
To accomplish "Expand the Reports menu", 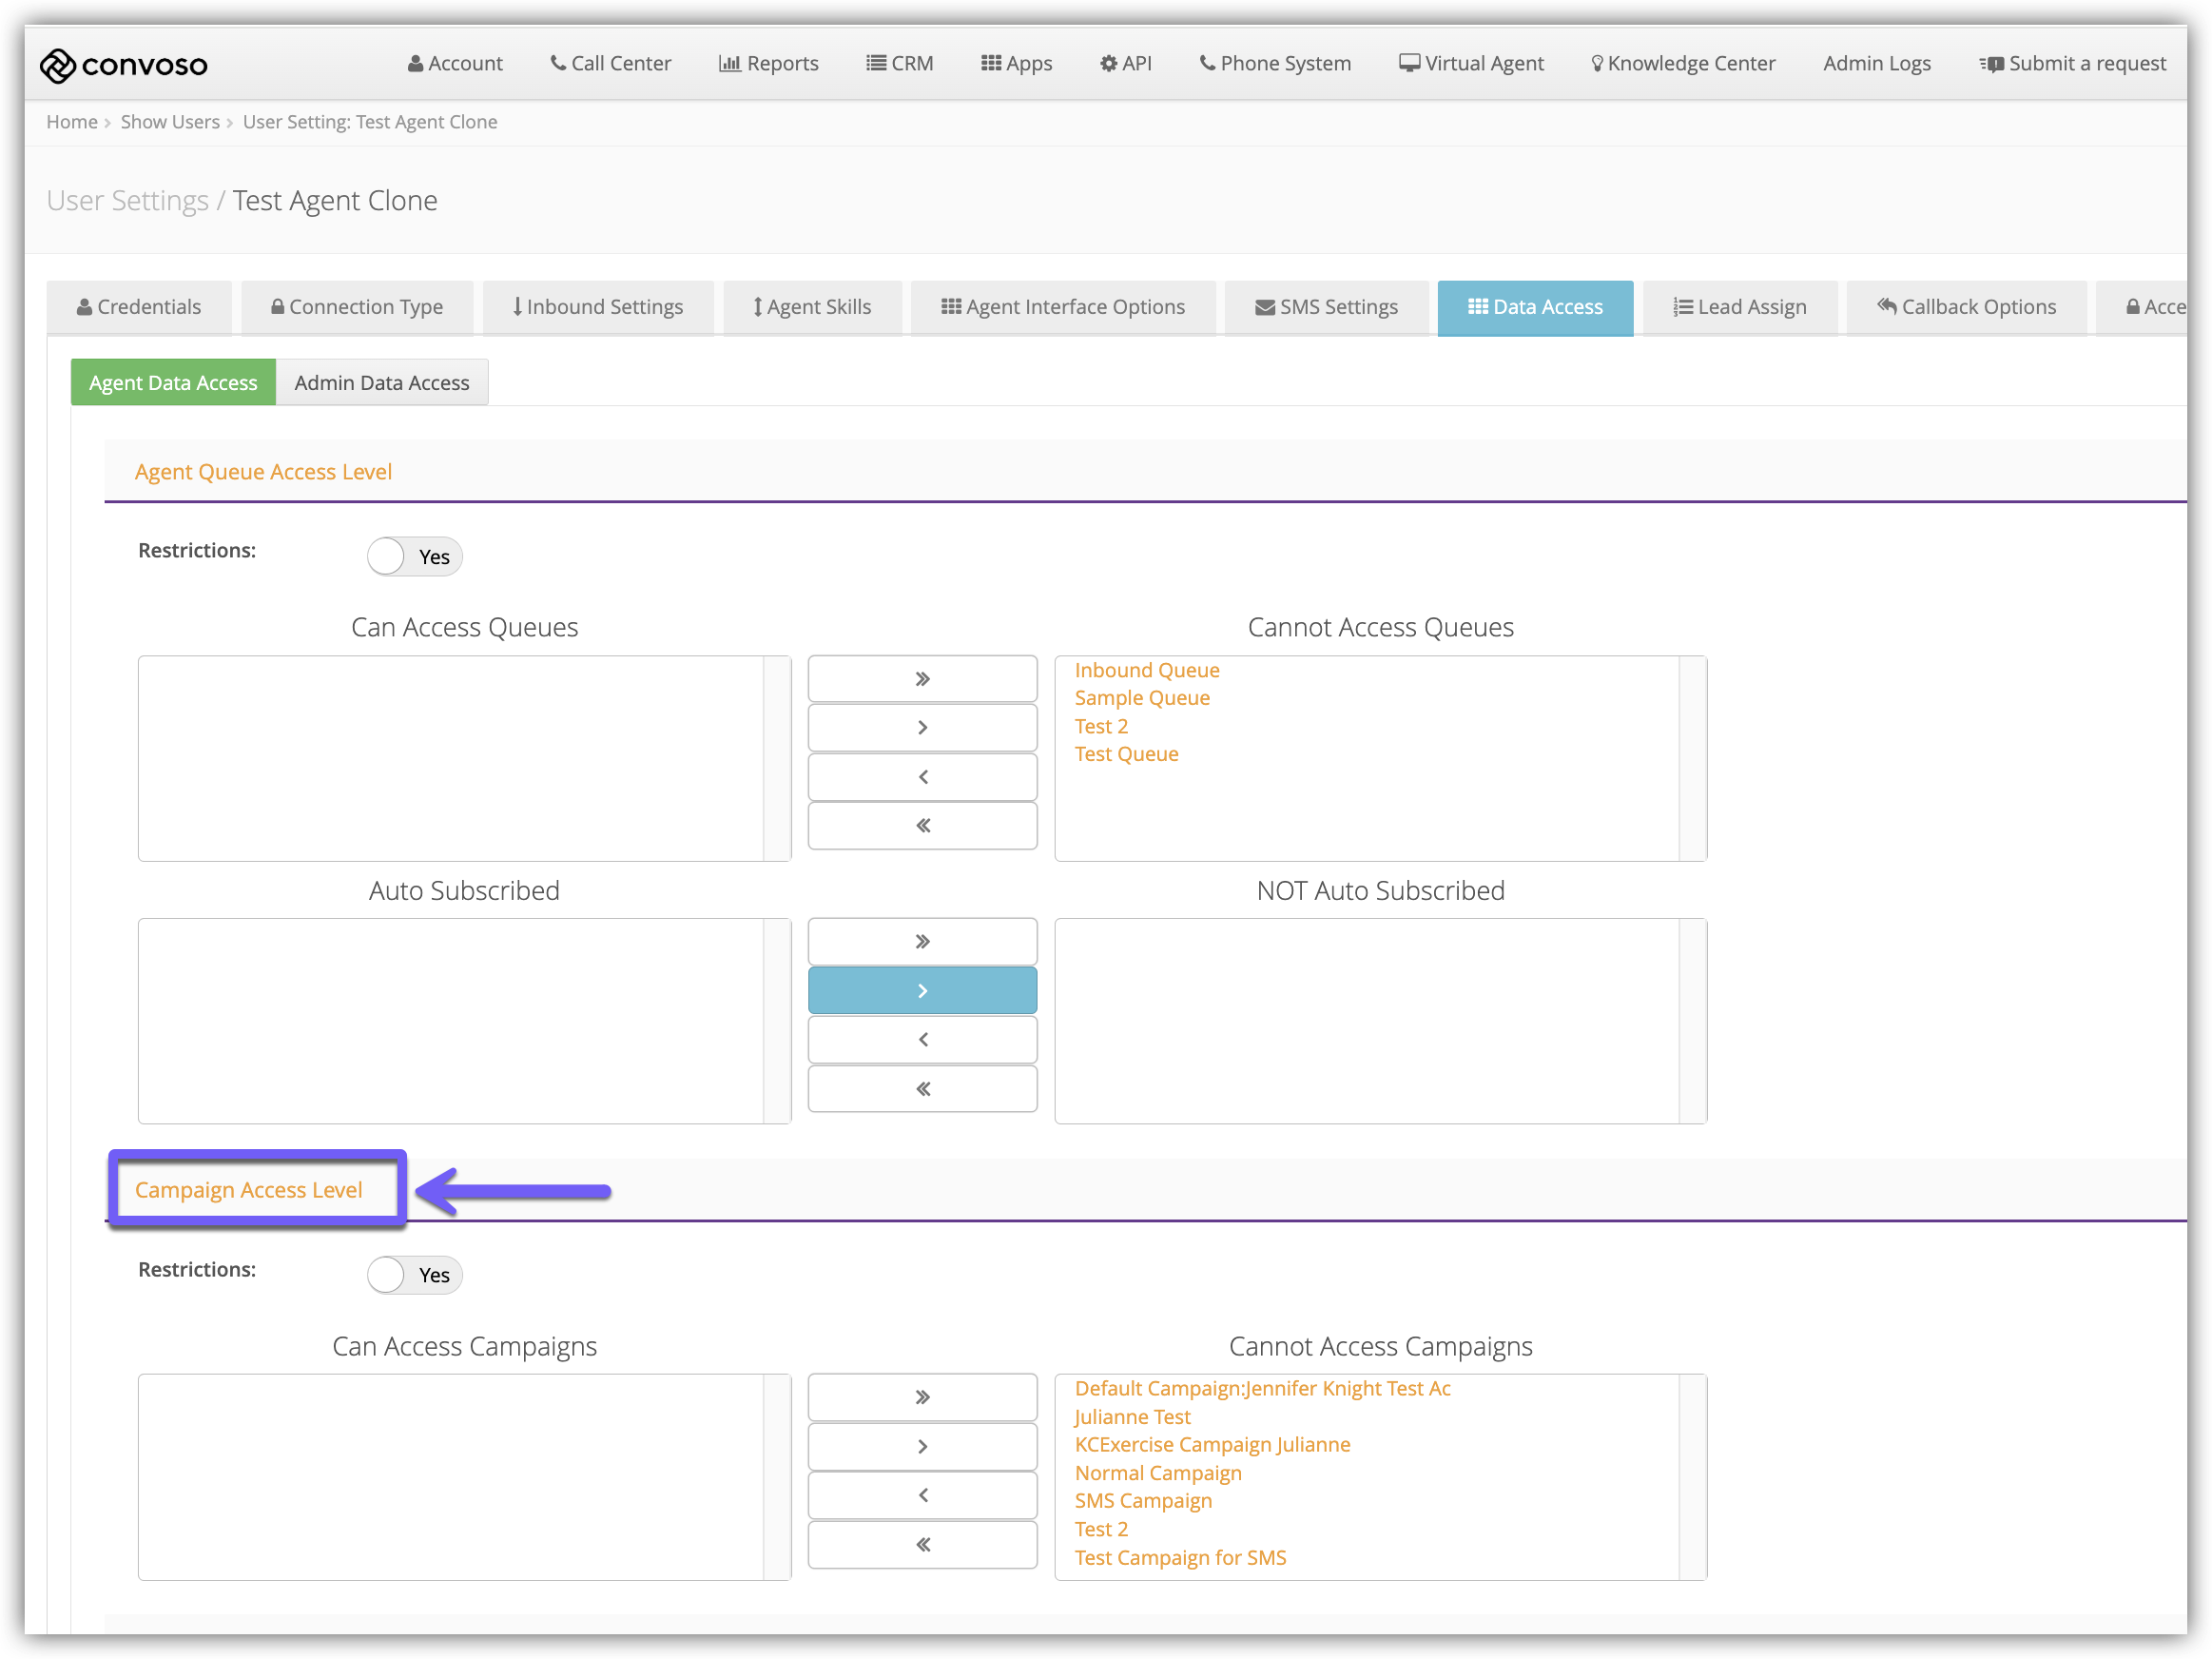I will (x=768, y=63).
